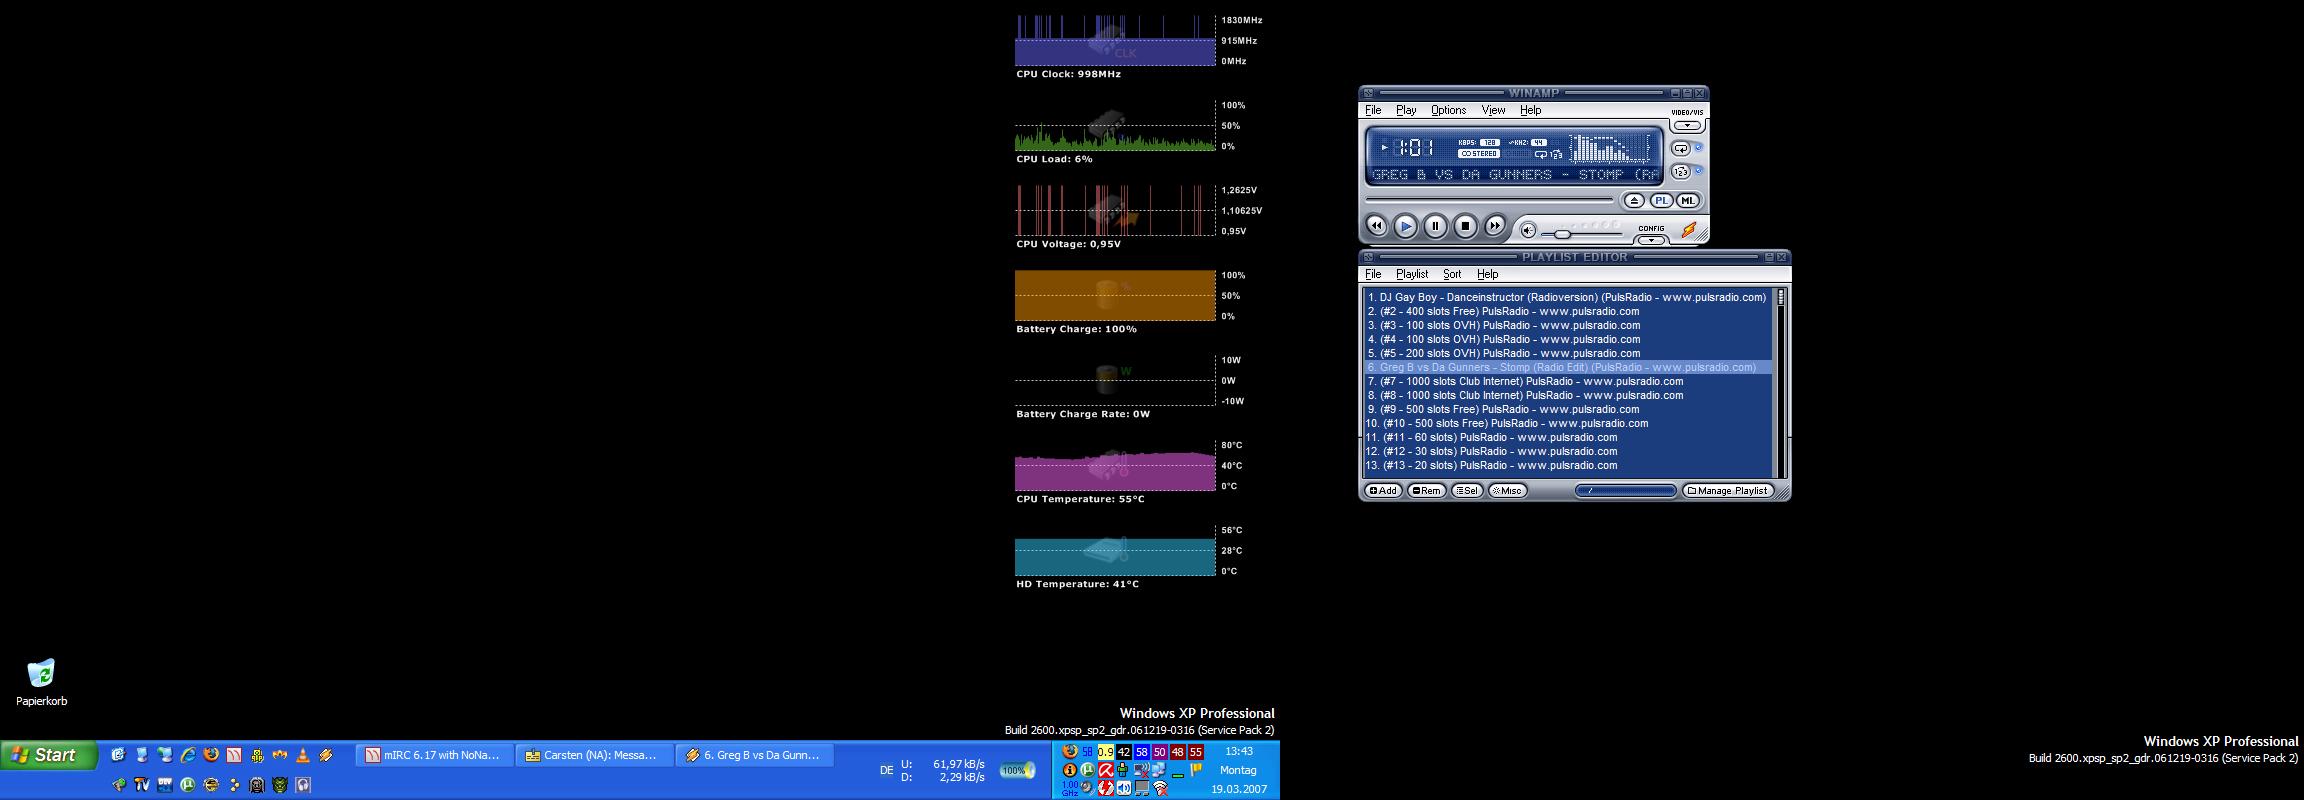Click the playlist Sel button
The height and width of the screenshot is (800, 2304).
[x=1468, y=490]
